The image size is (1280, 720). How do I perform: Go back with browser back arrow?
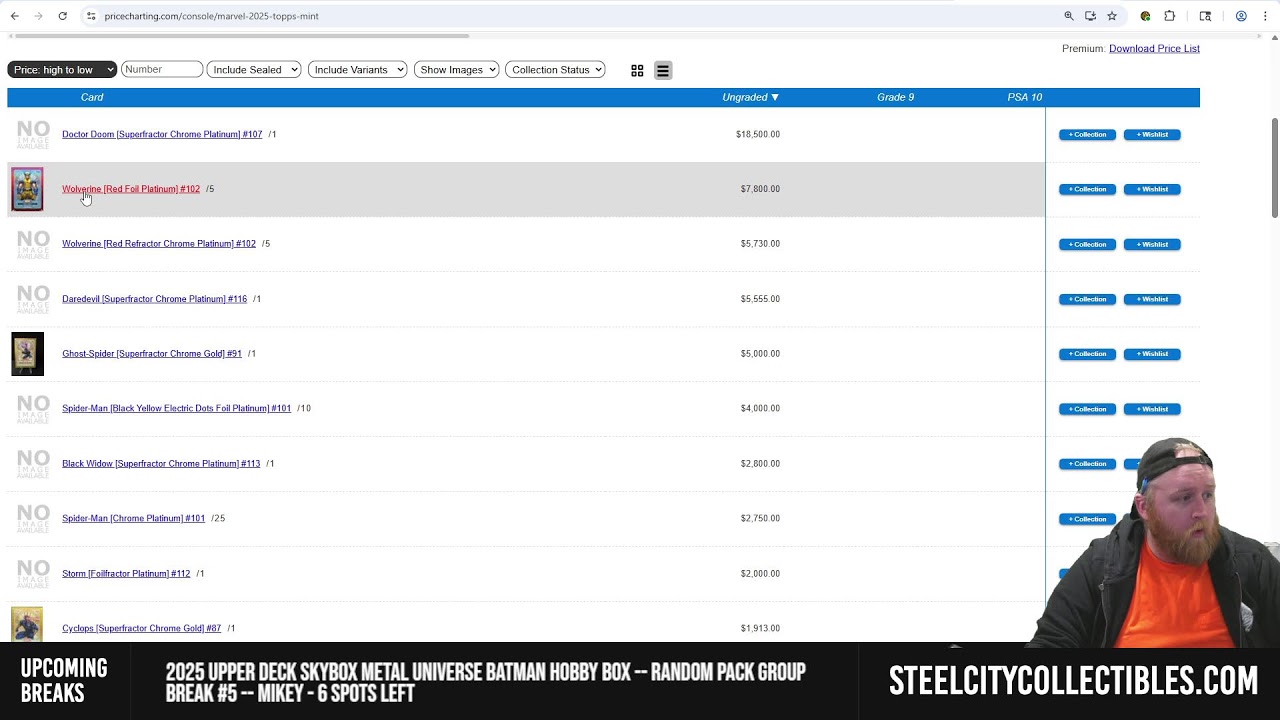14,16
